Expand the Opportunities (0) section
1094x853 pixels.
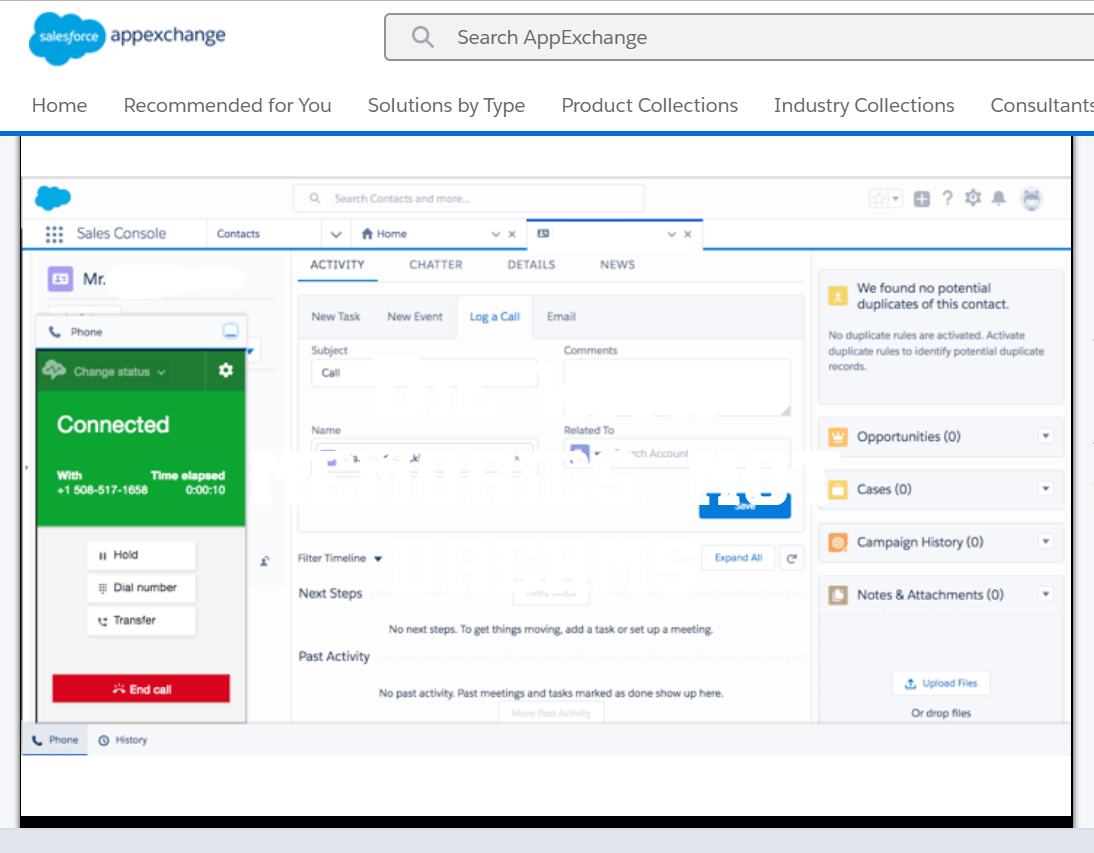[x=1046, y=436]
